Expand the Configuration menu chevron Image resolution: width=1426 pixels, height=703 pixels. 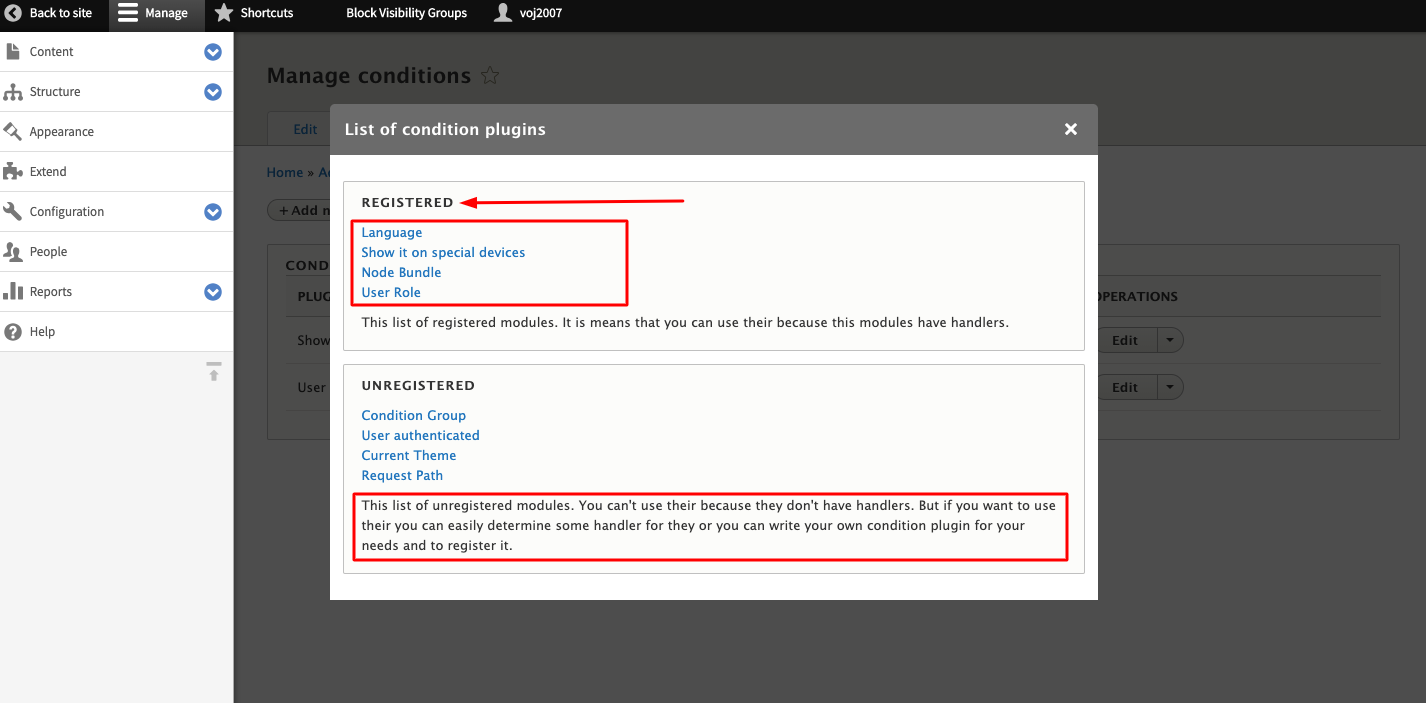coord(213,212)
